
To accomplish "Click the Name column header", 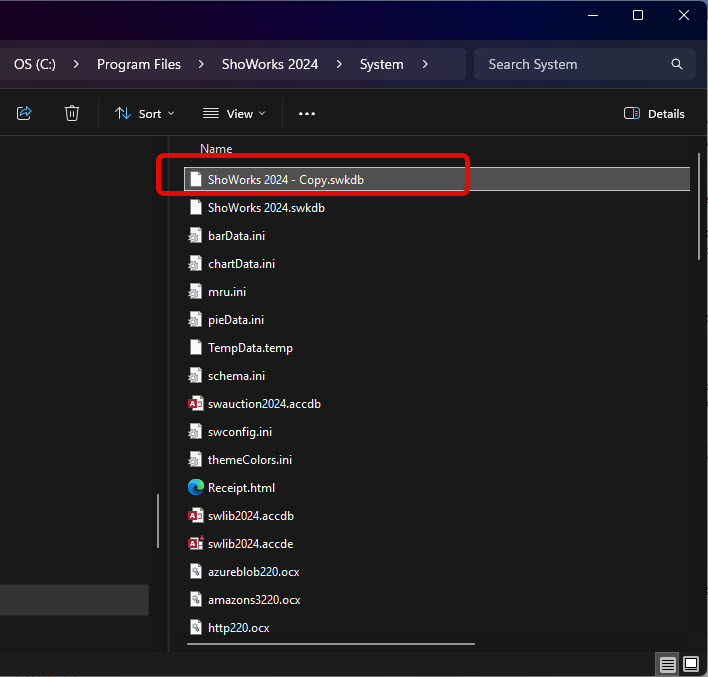I will 216,148.
